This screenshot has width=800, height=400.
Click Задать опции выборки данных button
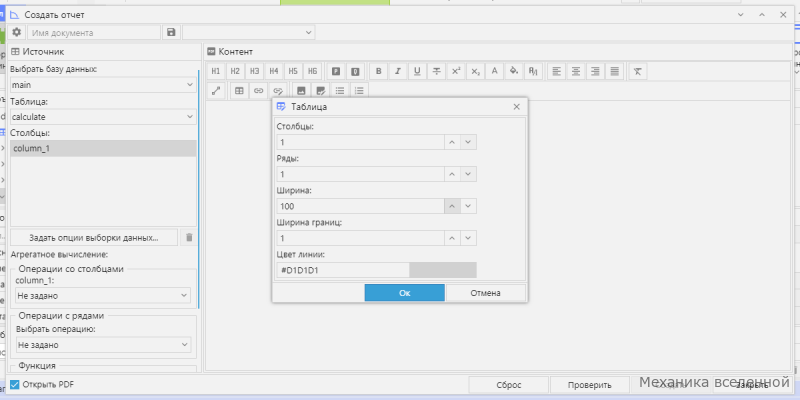pyautogui.click(x=94, y=237)
